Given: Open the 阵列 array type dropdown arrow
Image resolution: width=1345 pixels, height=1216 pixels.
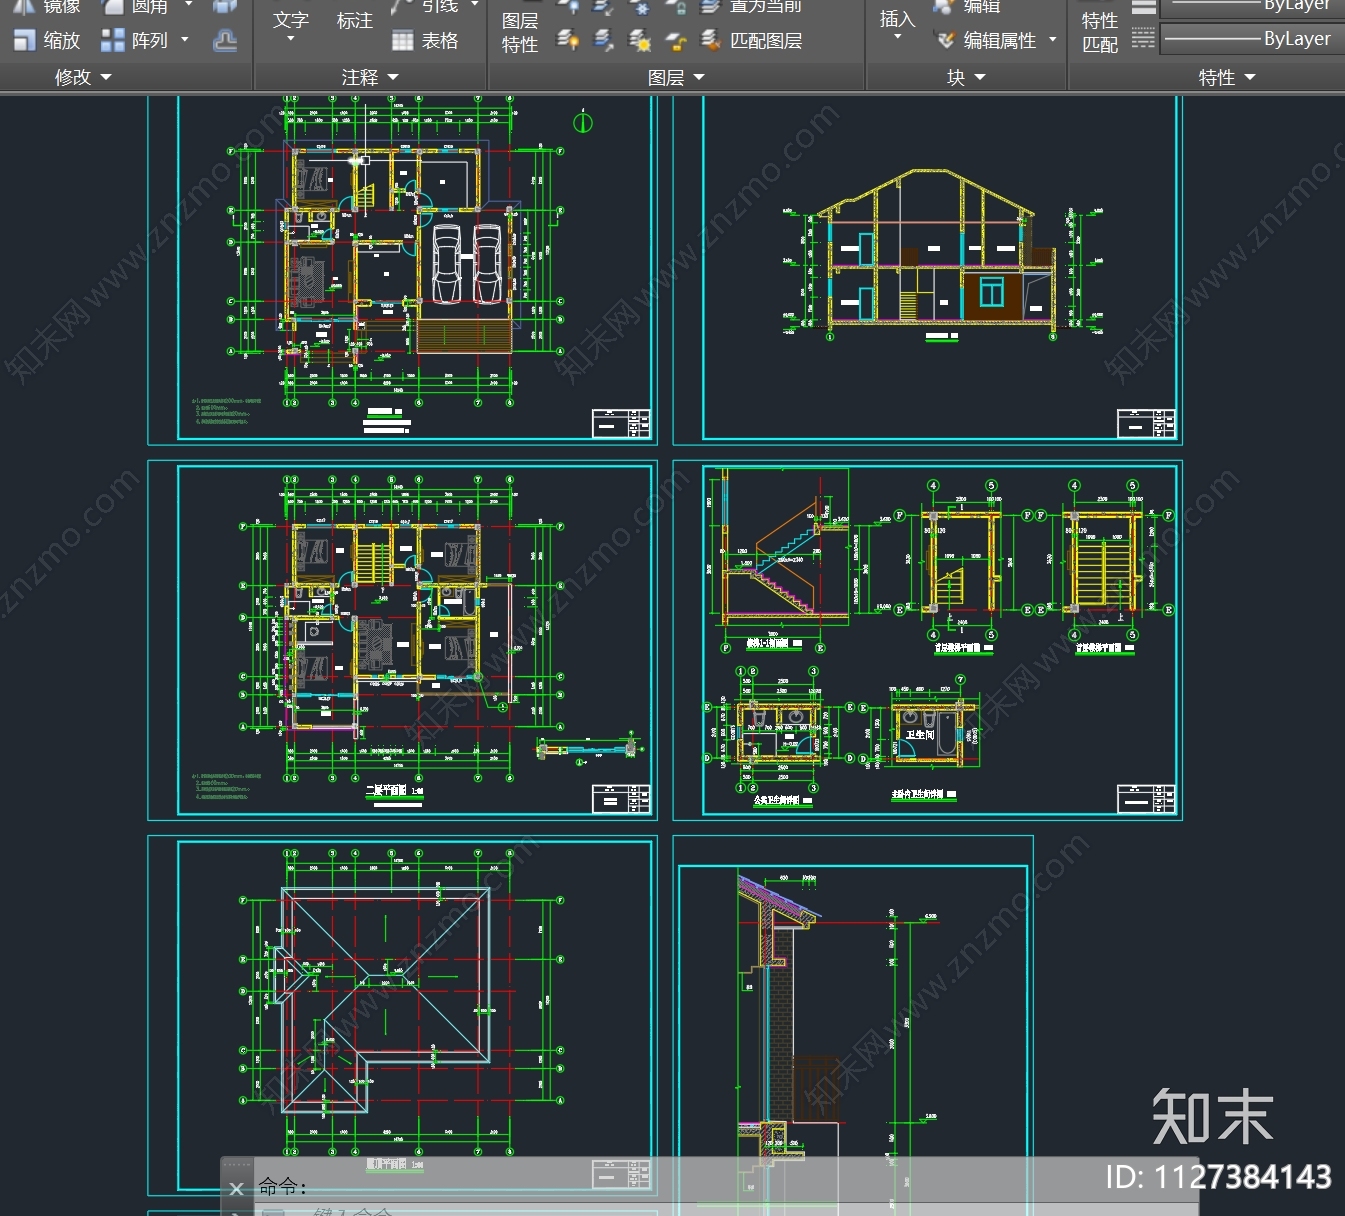Looking at the screenshot, I should pyautogui.click(x=185, y=40).
